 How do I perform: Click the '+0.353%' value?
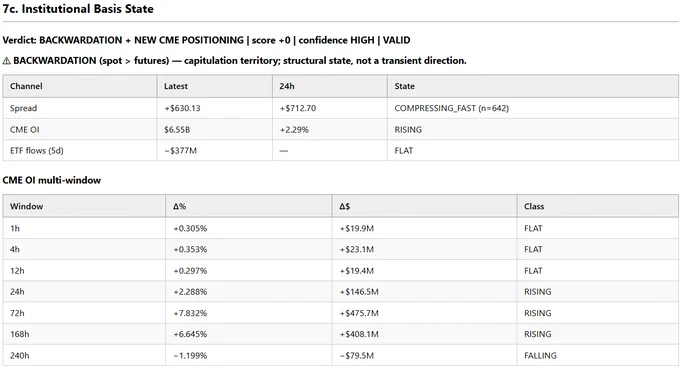(x=190, y=249)
